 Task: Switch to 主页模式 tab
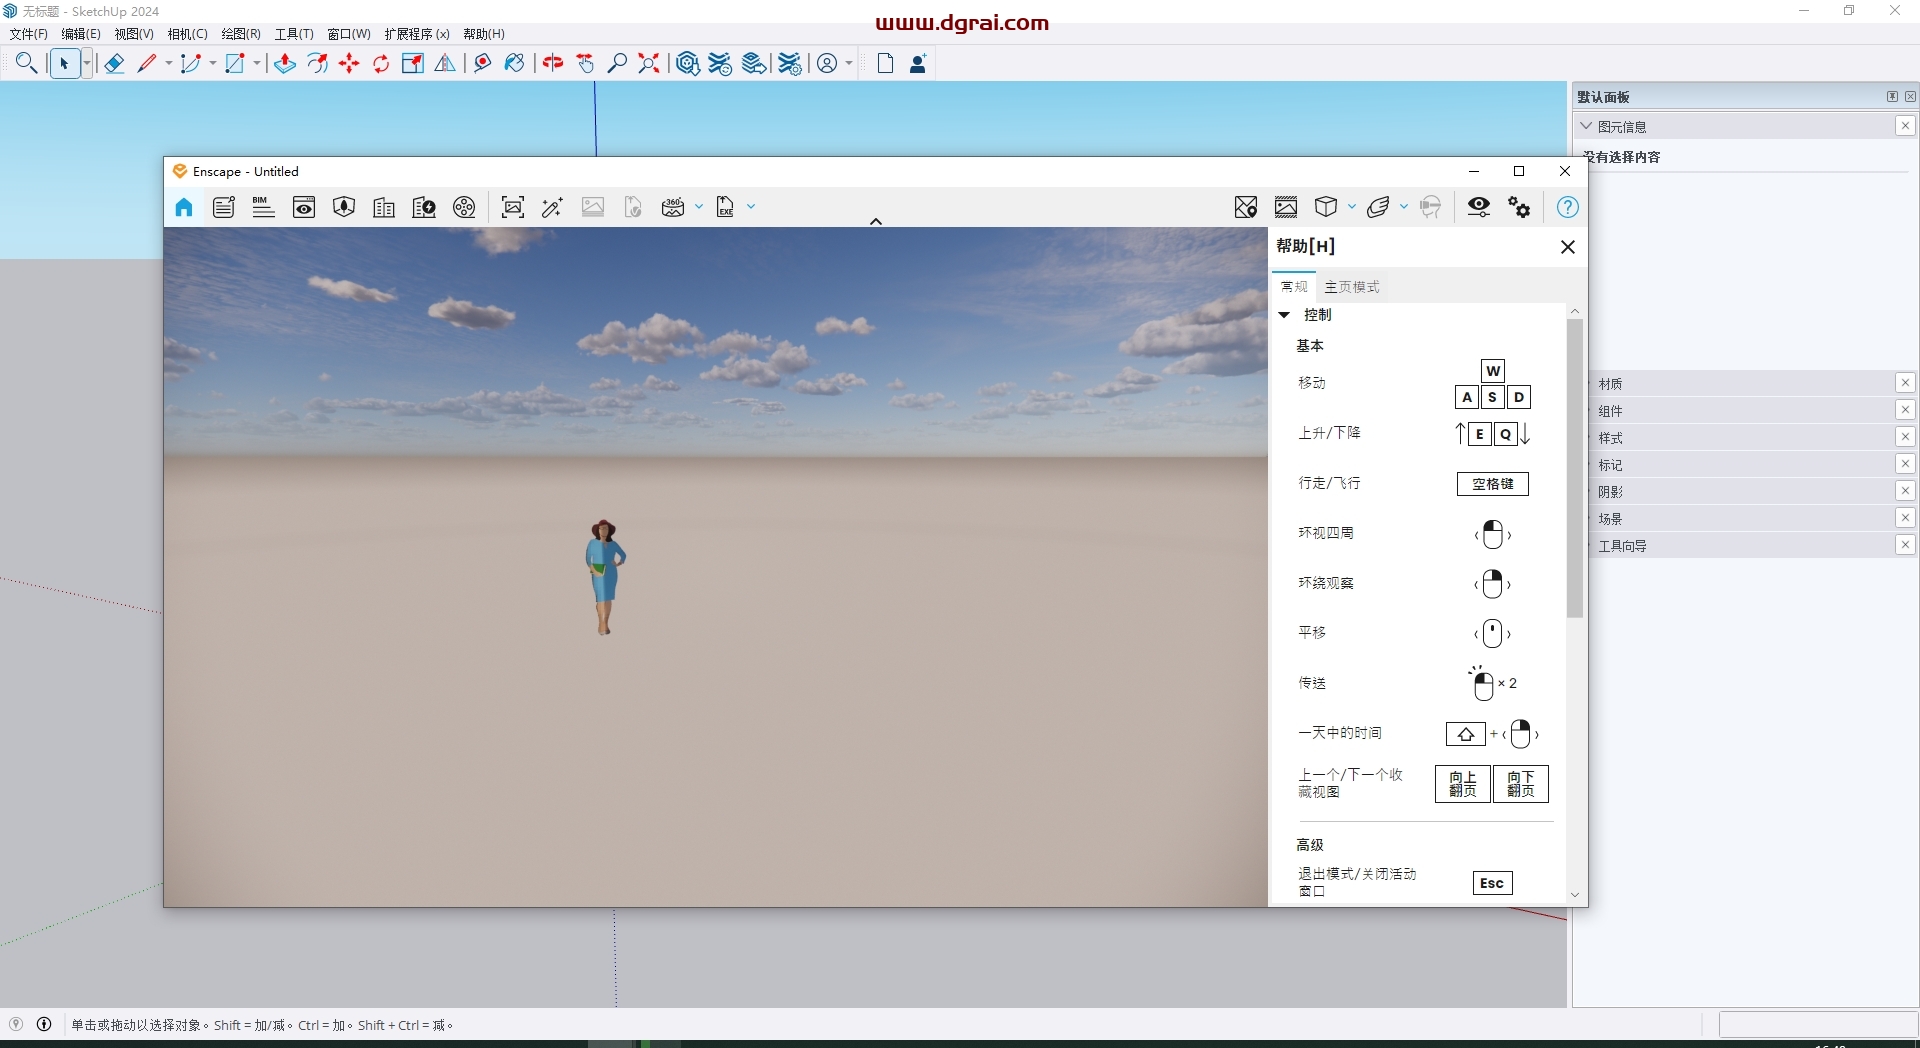click(x=1352, y=287)
